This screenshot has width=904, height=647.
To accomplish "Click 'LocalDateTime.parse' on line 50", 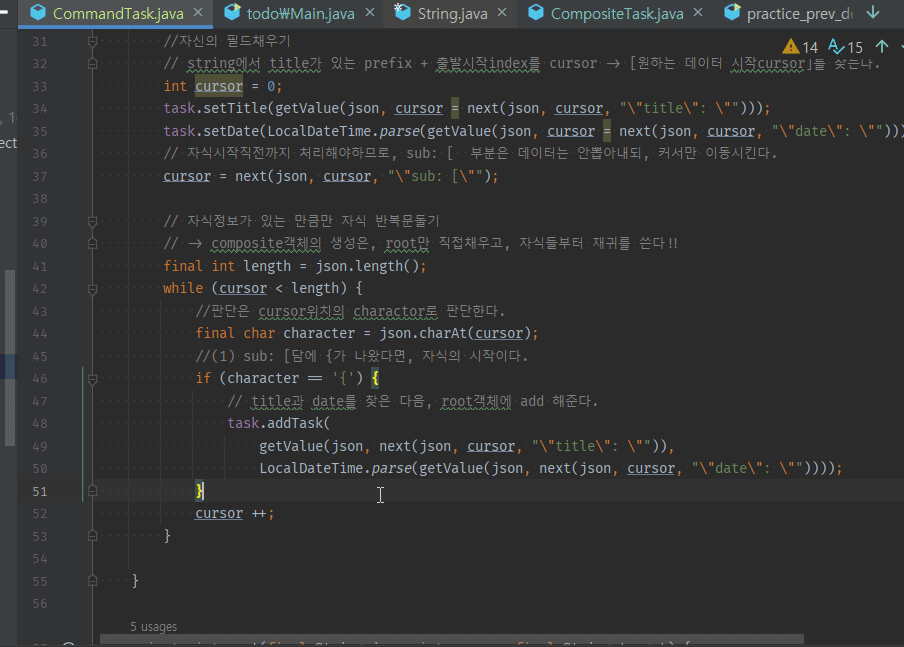I will coord(336,468).
